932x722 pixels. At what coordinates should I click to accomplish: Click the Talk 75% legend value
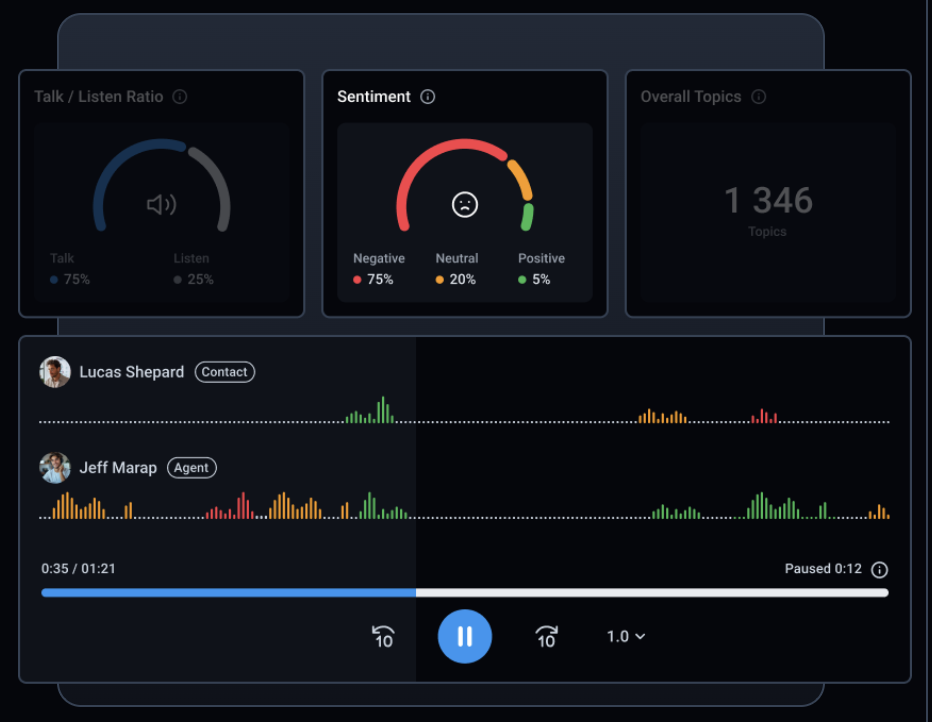point(70,279)
